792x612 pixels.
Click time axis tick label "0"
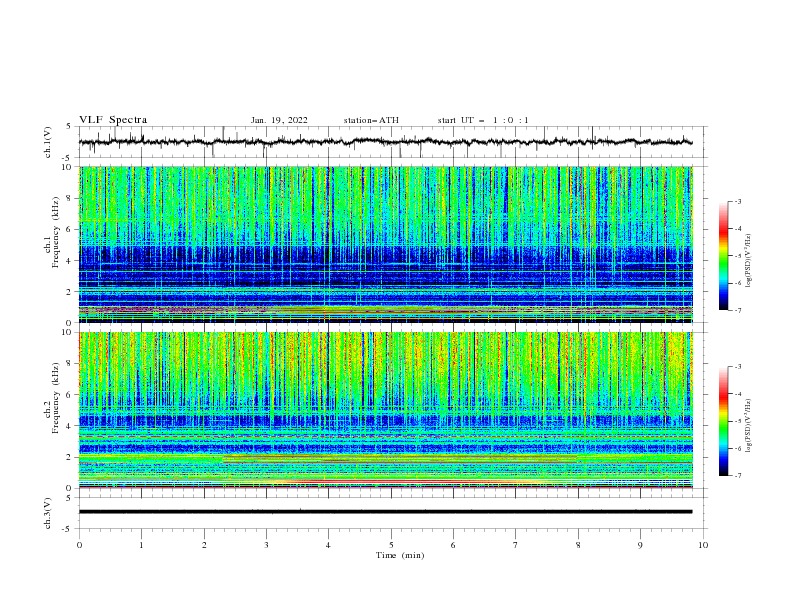click(x=79, y=545)
